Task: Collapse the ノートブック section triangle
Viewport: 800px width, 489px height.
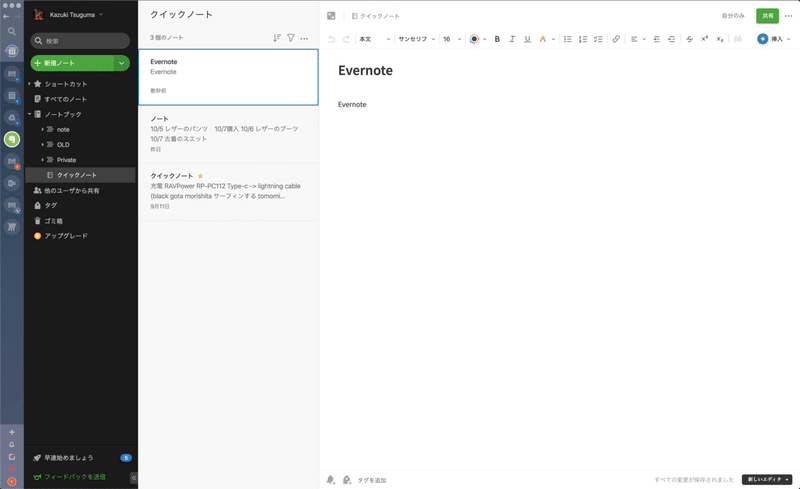Action: (x=29, y=114)
